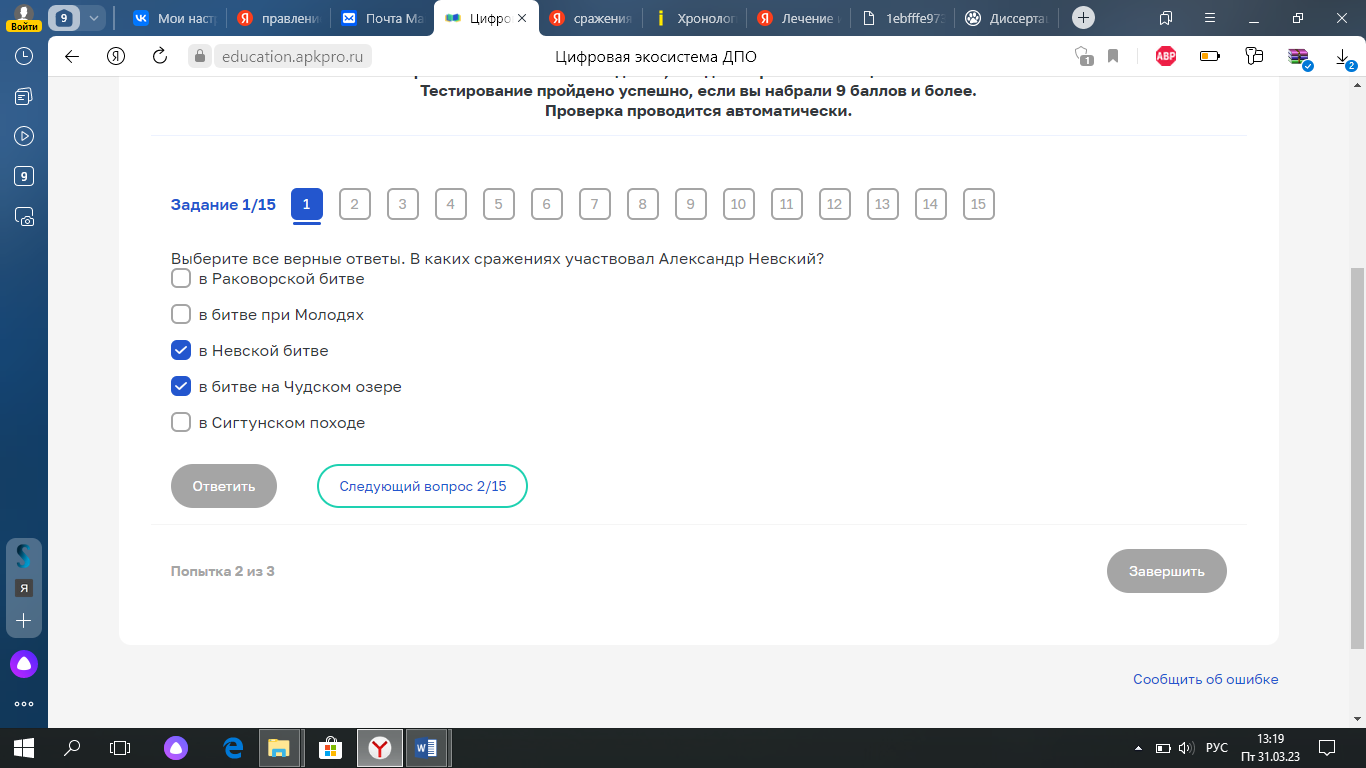Screen dimensions: 1366x768
Task: Check the Раковорская битва option
Action: coord(181,279)
